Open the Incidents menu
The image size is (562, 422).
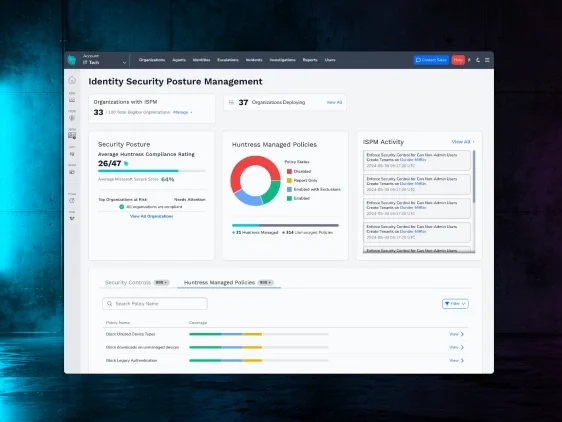click(254, 60)
